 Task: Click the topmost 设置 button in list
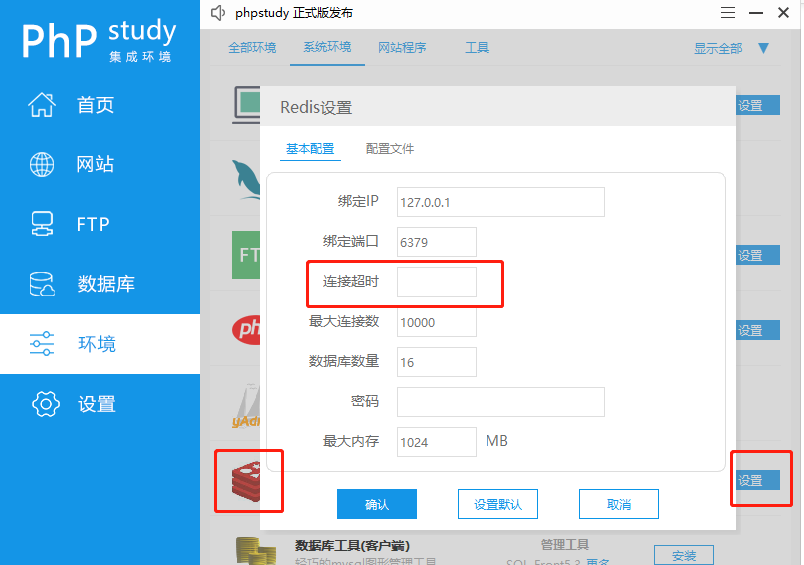click(x=758, y=105)
